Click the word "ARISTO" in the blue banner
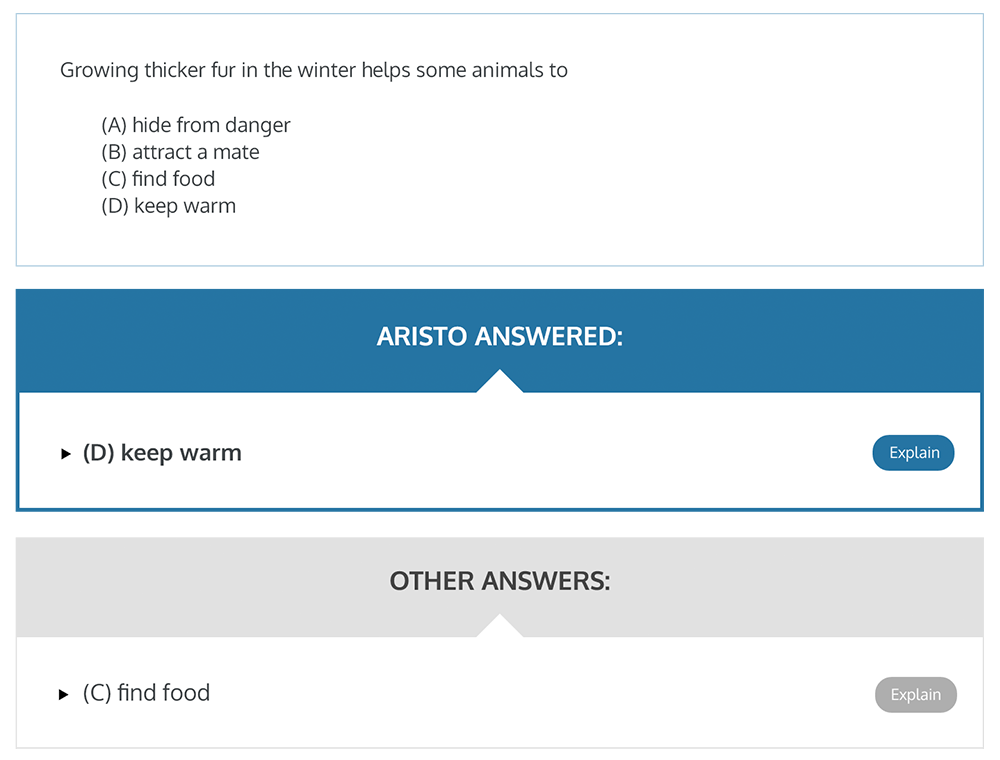The image size is (1000, 760). pyautogui.click(x=422, y=336)
